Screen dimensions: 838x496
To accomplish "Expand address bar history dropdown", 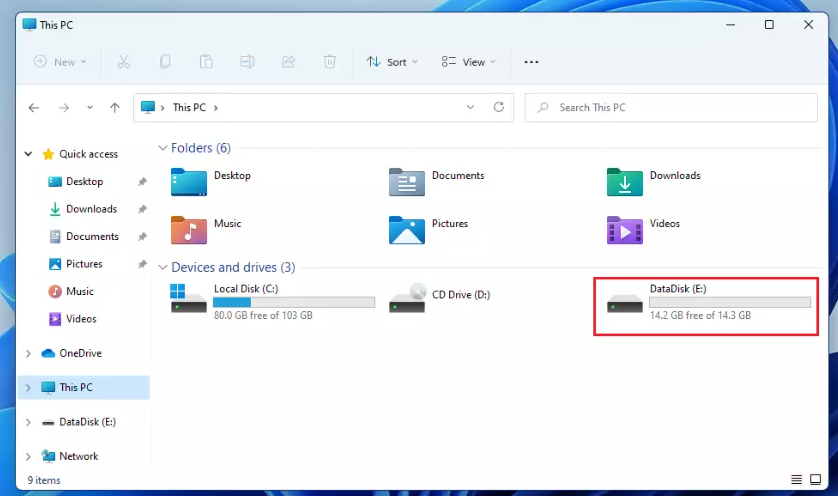I will click(470, 107).
